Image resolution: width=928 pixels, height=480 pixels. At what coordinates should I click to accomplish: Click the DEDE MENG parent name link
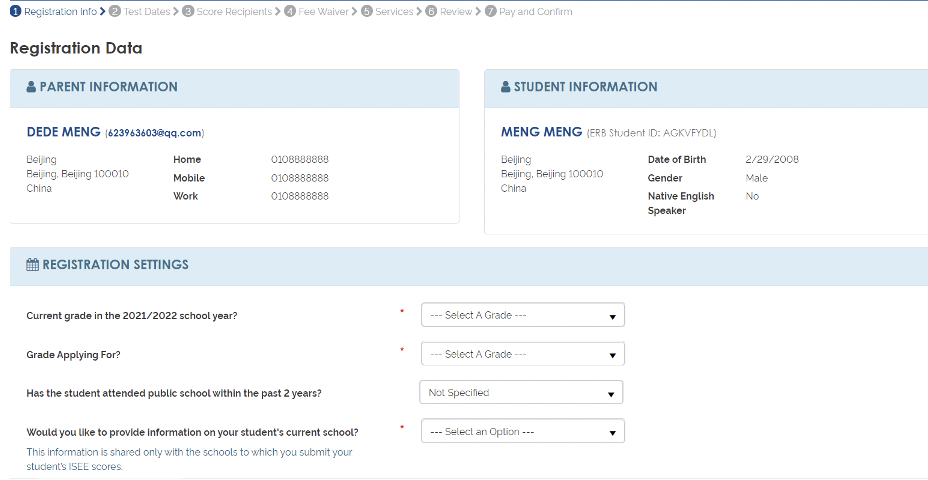click(x=63, y=132)
